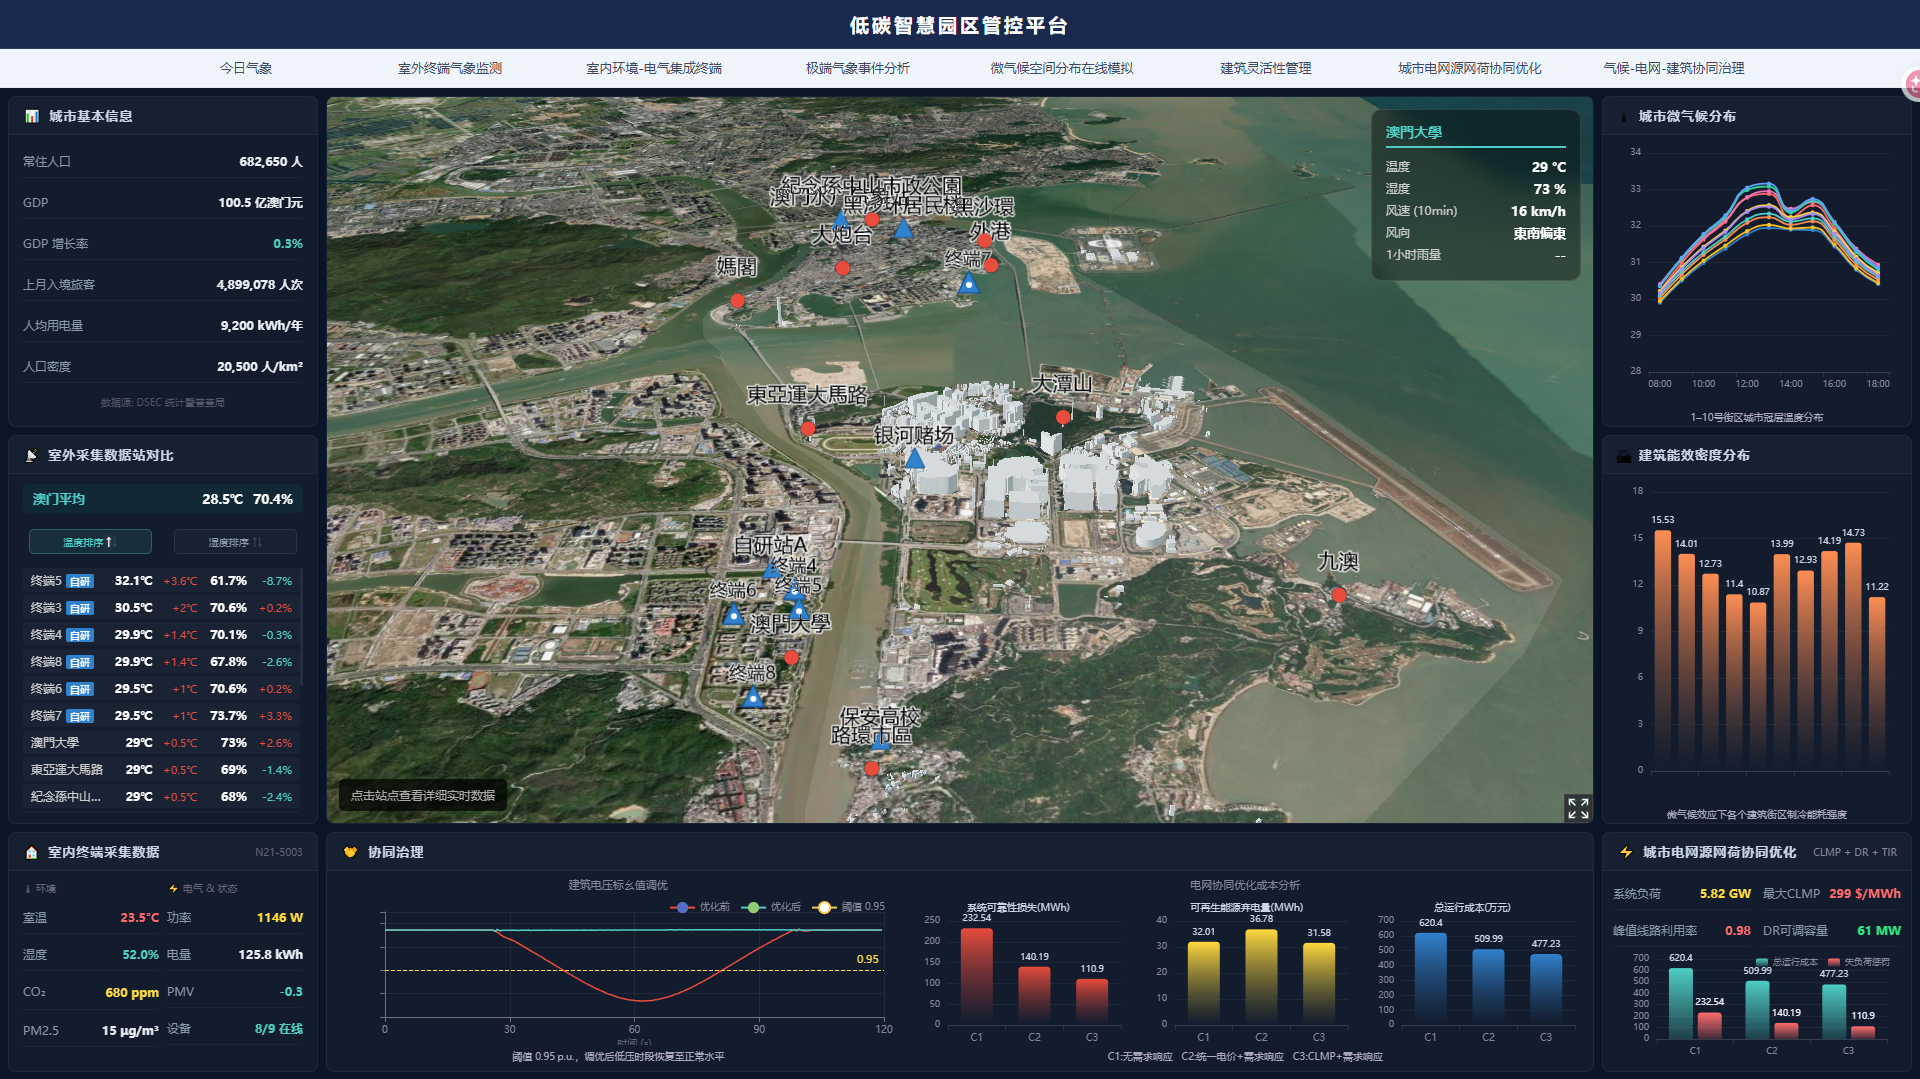Toggle the 优化后 legend series

tap(771, 907)
